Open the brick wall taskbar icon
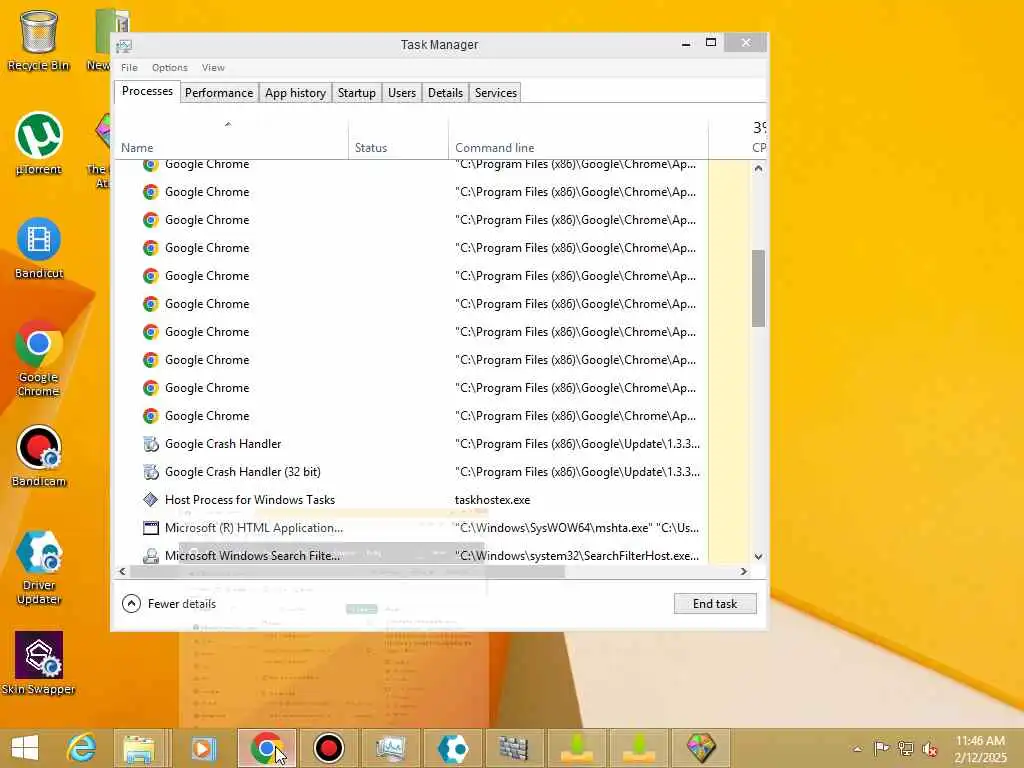The image size is (1024, 768). 513,748
